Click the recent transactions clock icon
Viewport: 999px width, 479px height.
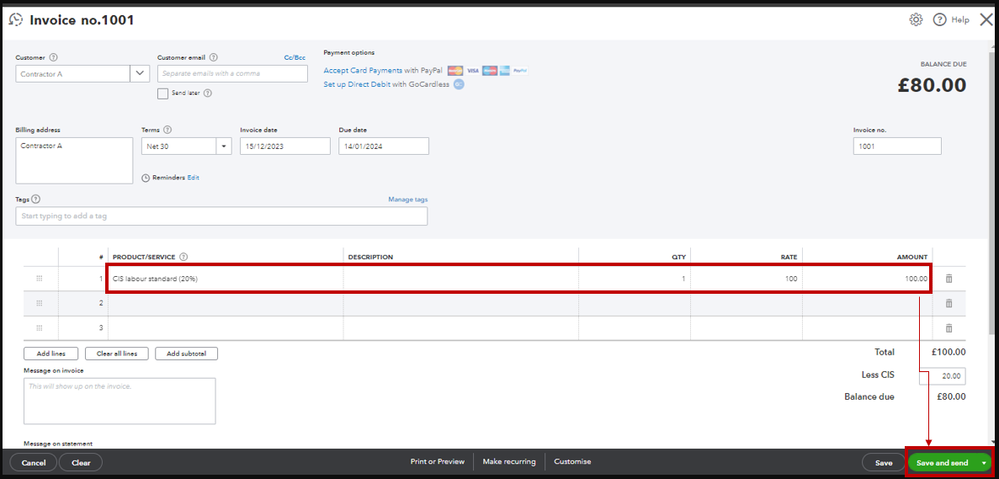coord(15,20)
